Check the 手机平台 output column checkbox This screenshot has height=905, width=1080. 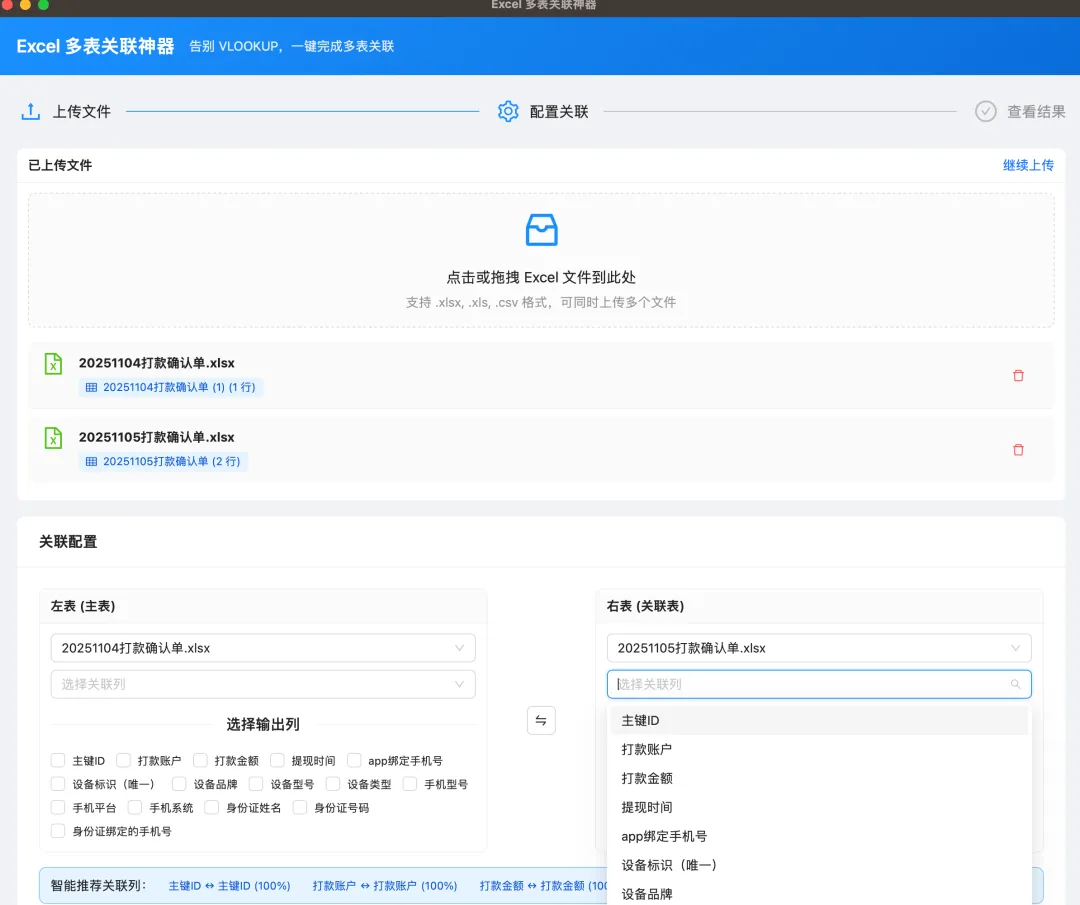(x=58, y=807)
